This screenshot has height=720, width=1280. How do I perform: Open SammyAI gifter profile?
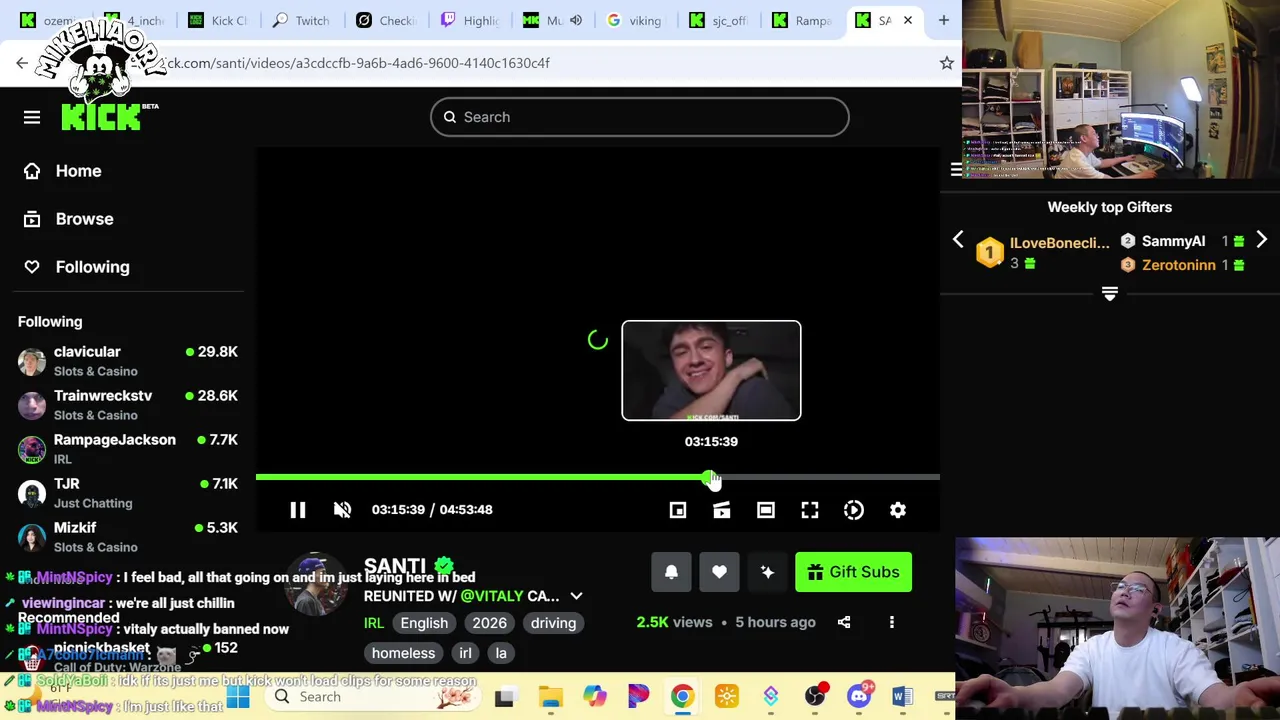(x=1173, y=241)
